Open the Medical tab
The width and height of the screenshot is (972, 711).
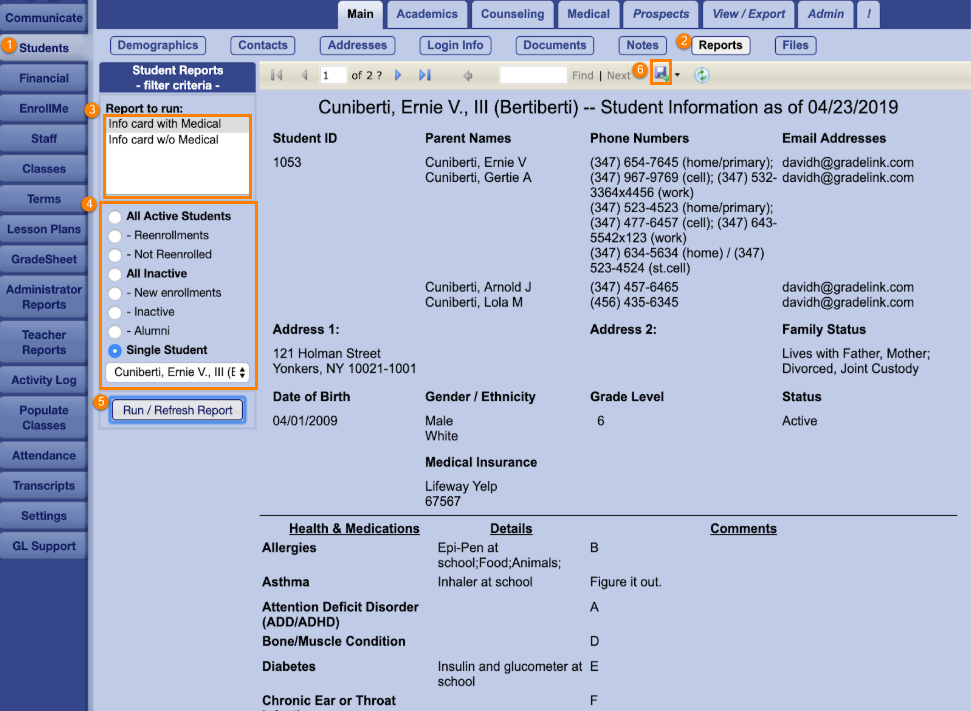coord(588,14)
